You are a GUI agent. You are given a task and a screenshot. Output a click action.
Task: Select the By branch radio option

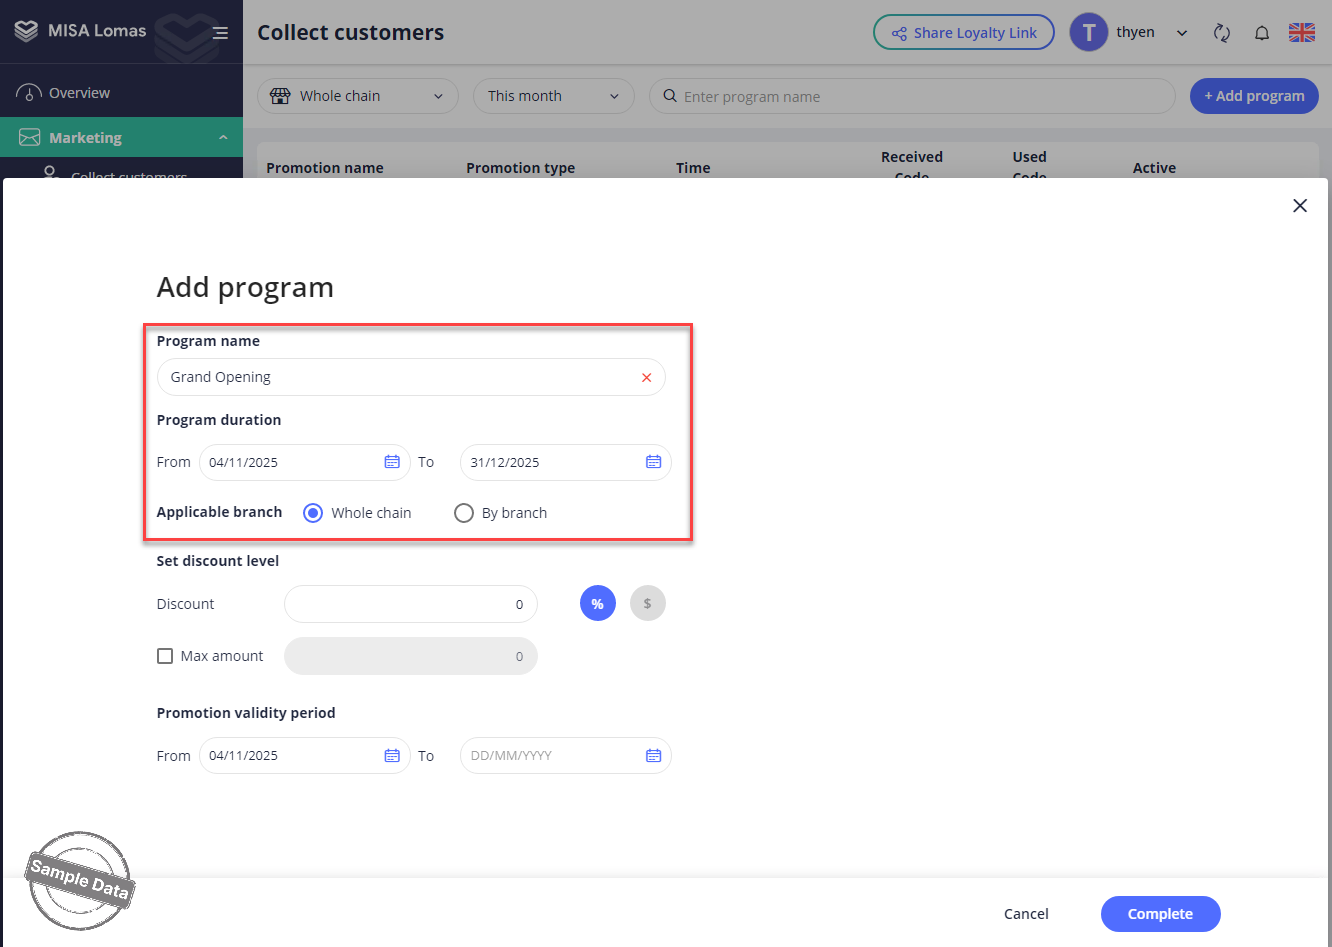464,513
